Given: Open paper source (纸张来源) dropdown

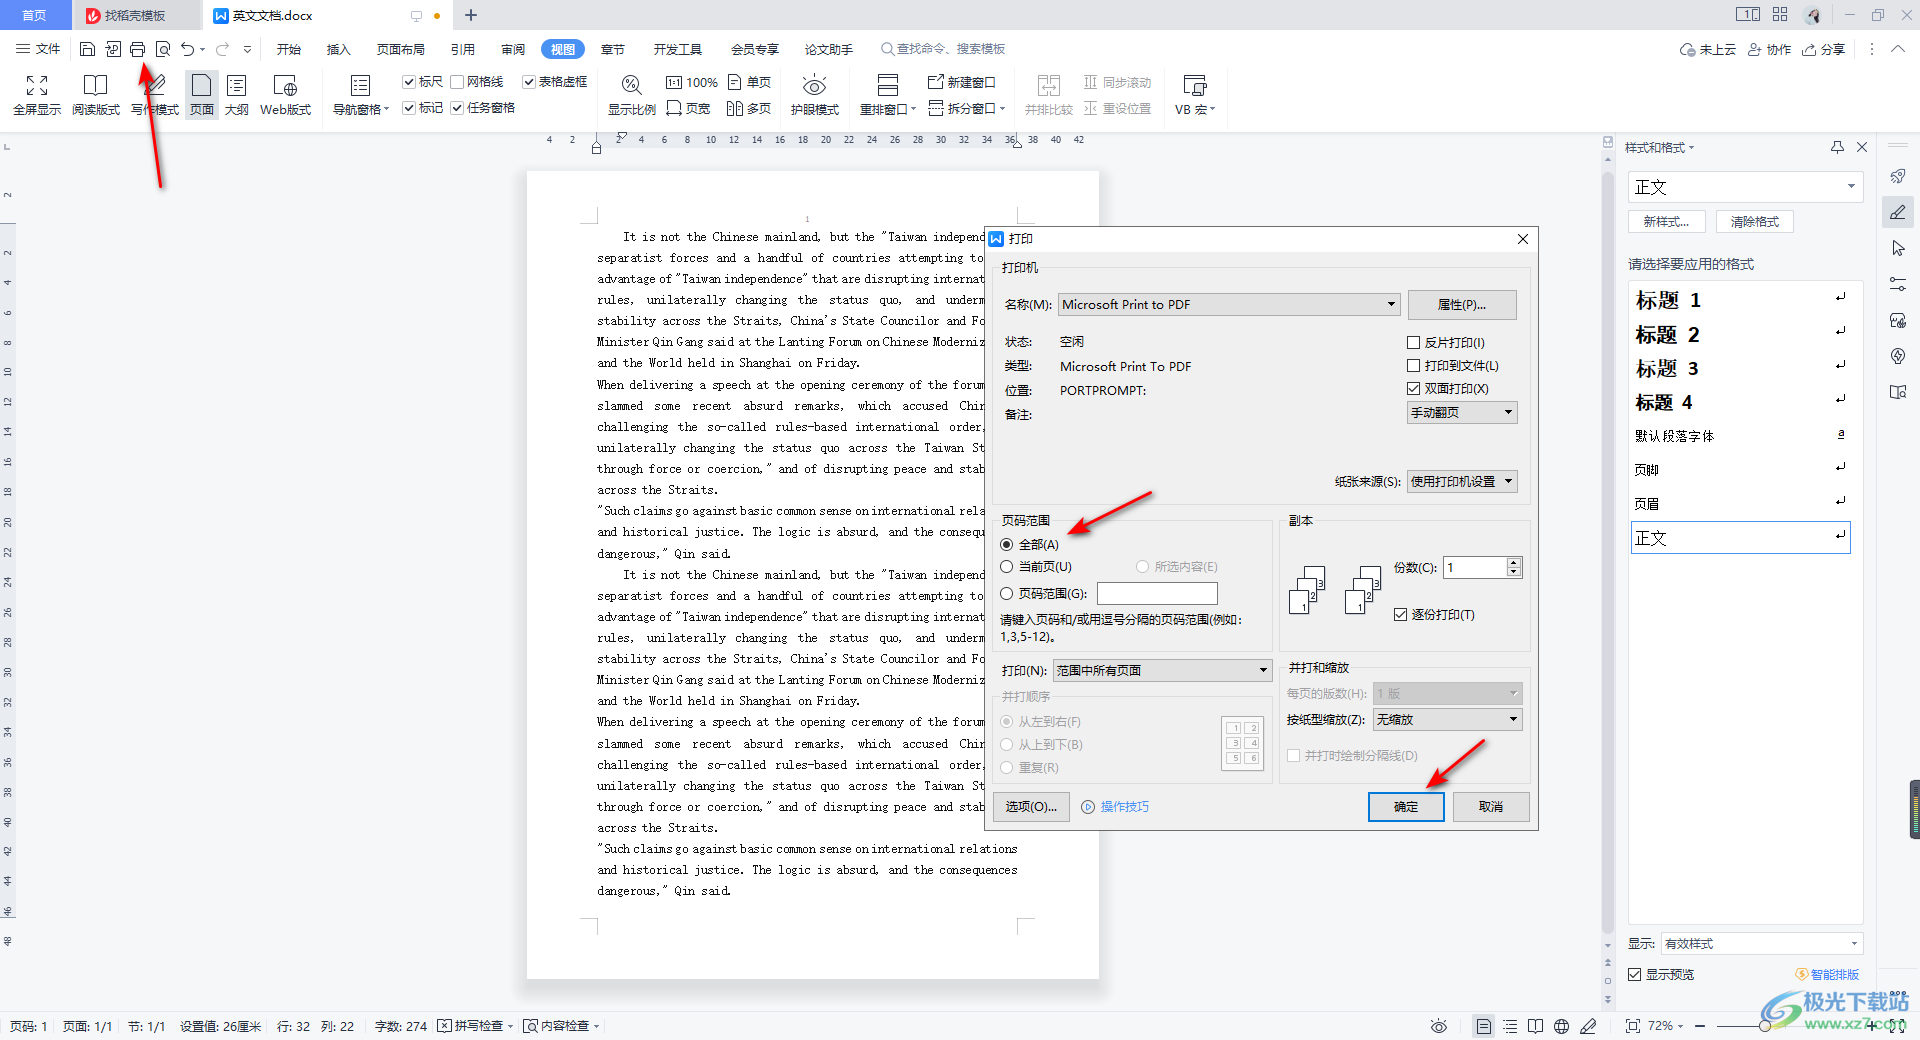Looking at the screenshot, I should pos(1462,482).
